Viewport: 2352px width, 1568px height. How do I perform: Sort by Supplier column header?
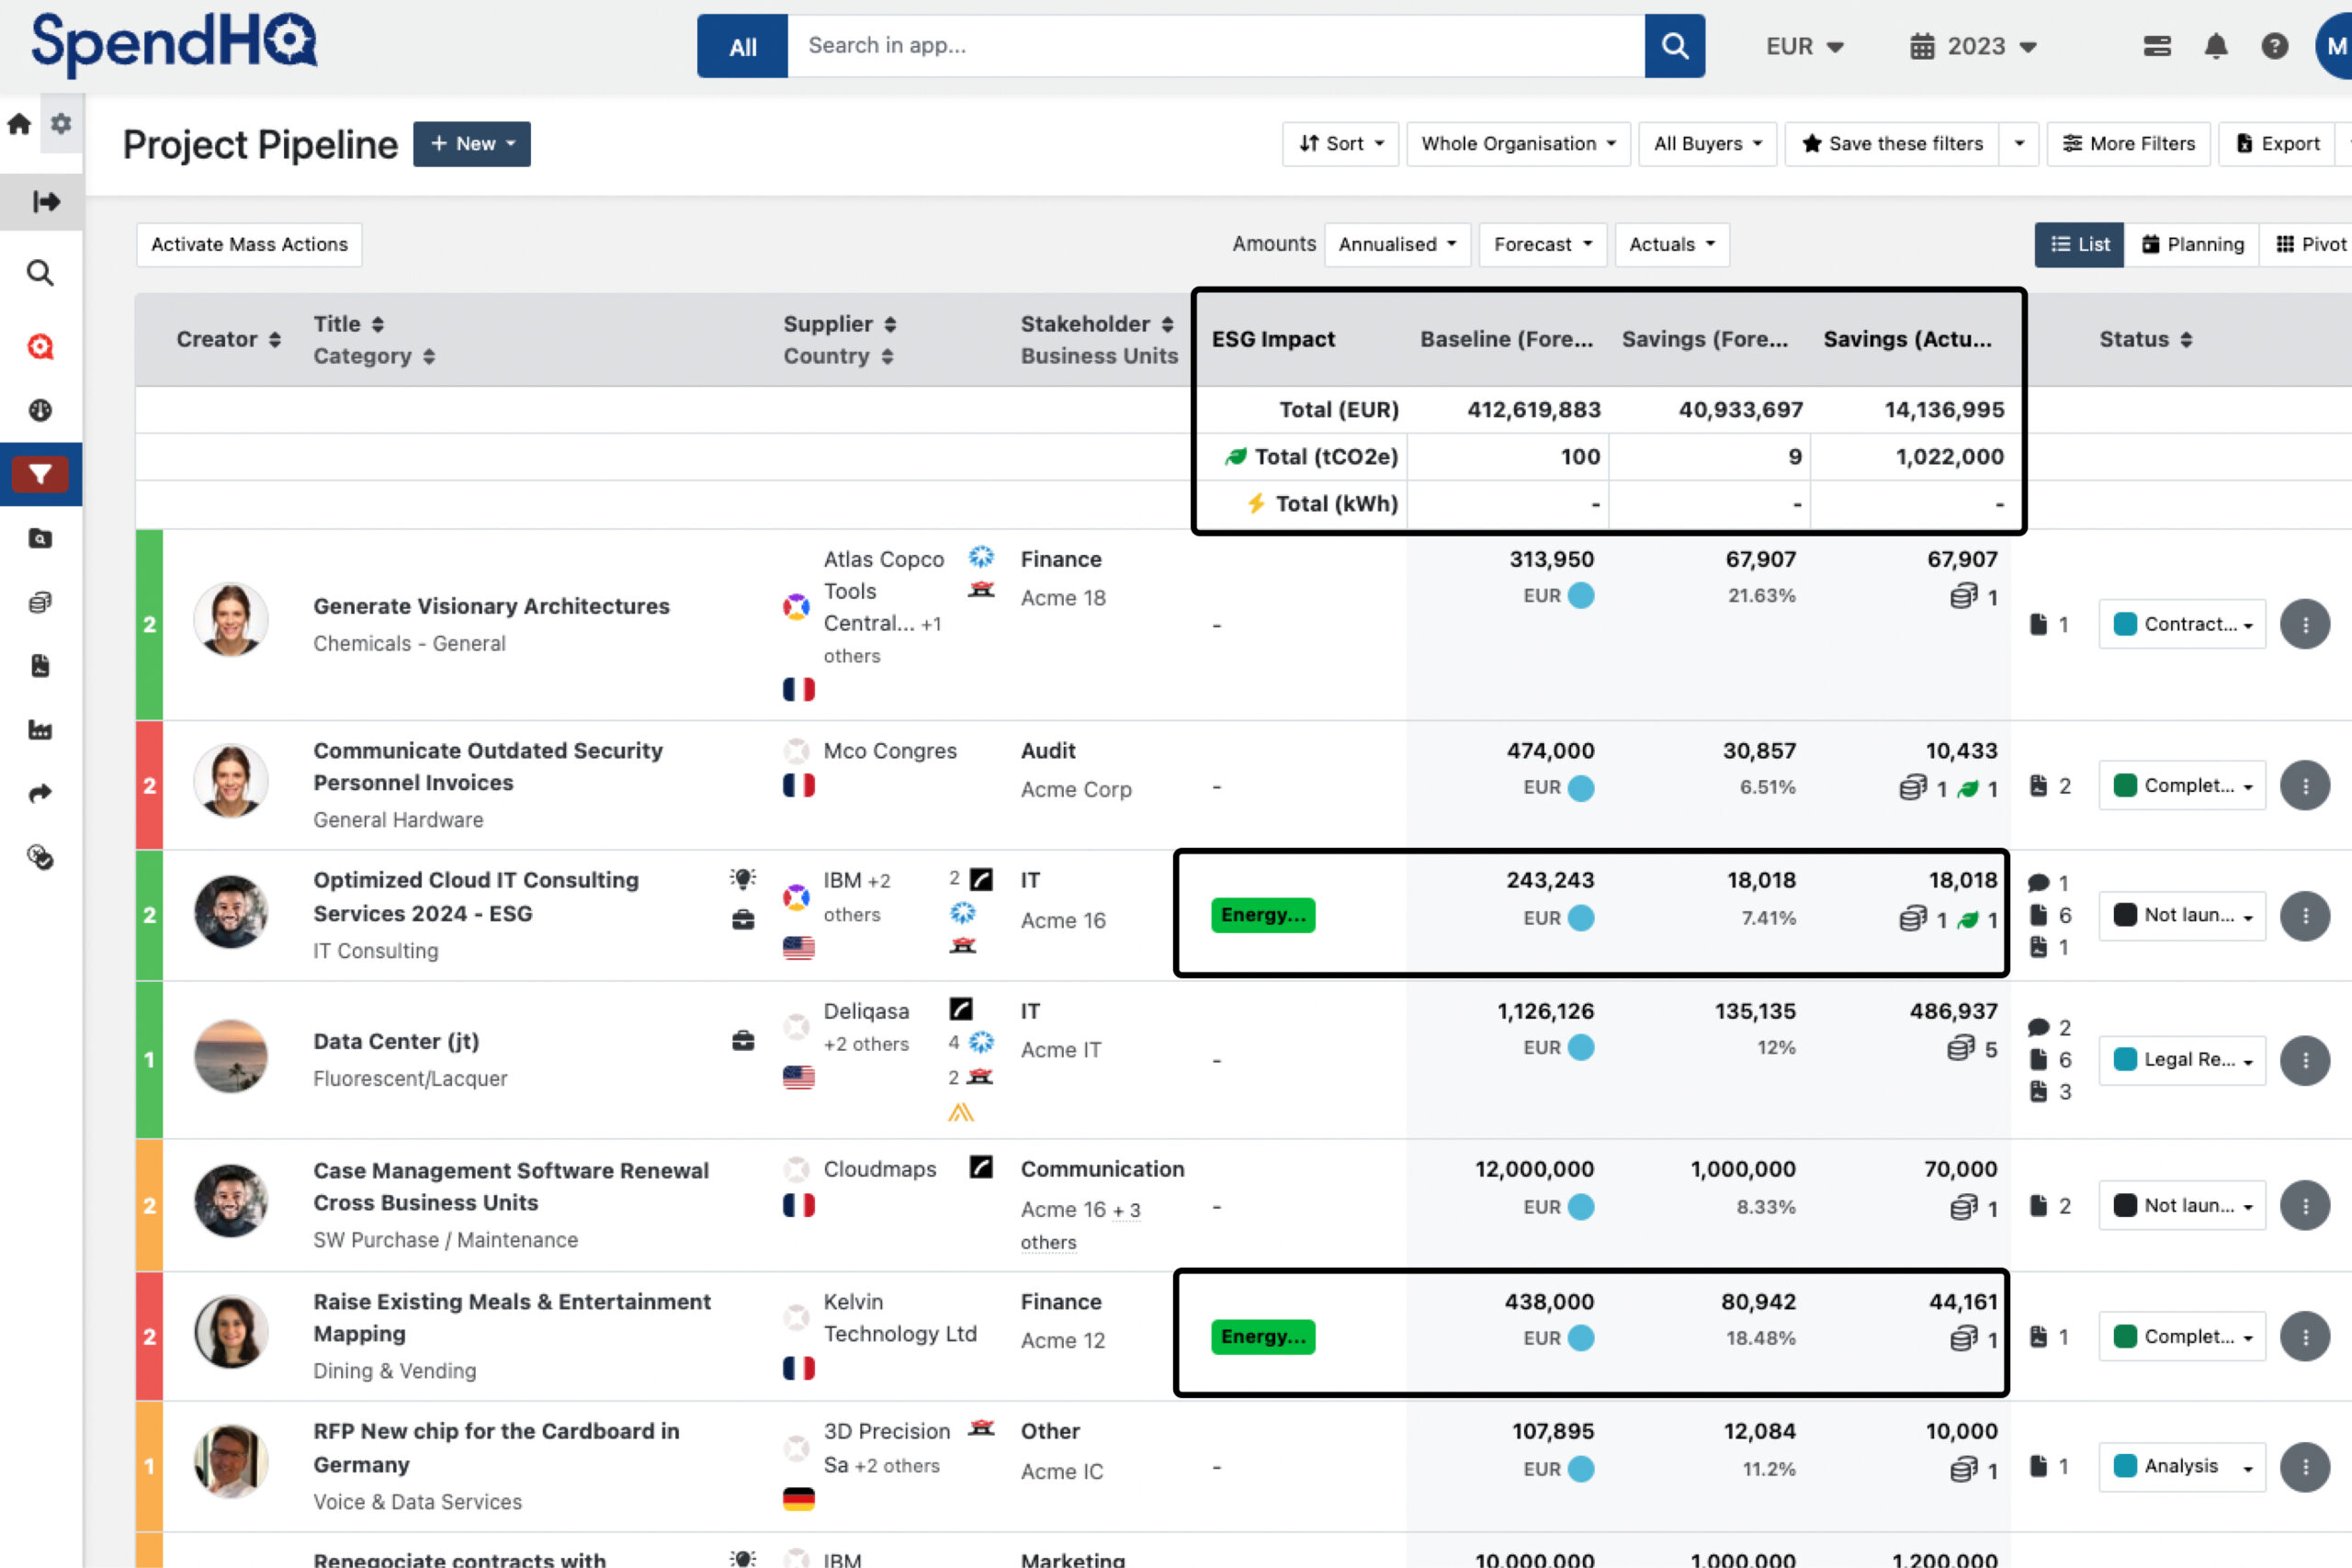pyautogui.click(x=840, y=324)
